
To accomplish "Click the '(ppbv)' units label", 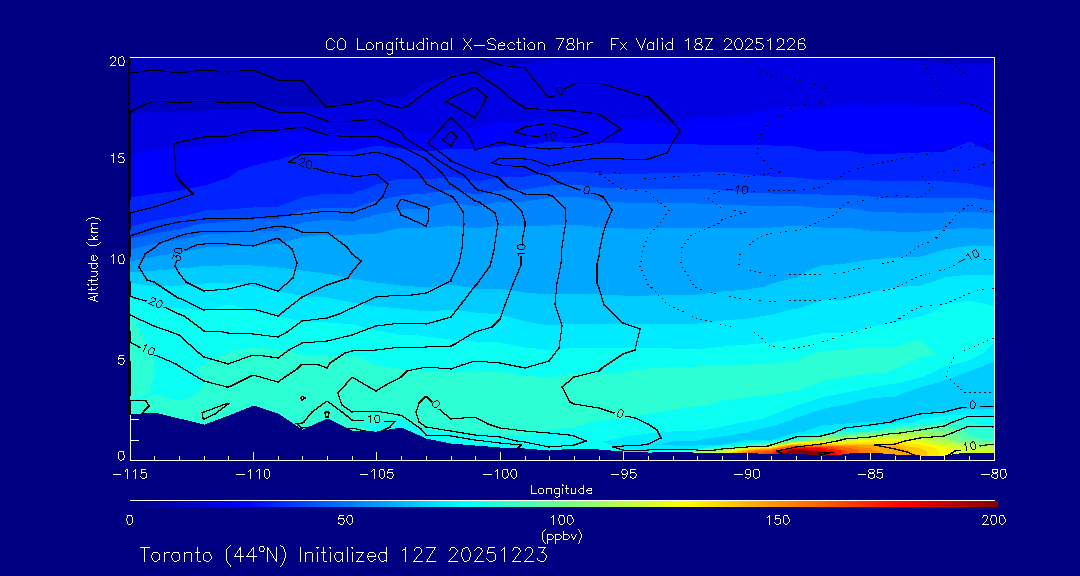I will [562, 535].
